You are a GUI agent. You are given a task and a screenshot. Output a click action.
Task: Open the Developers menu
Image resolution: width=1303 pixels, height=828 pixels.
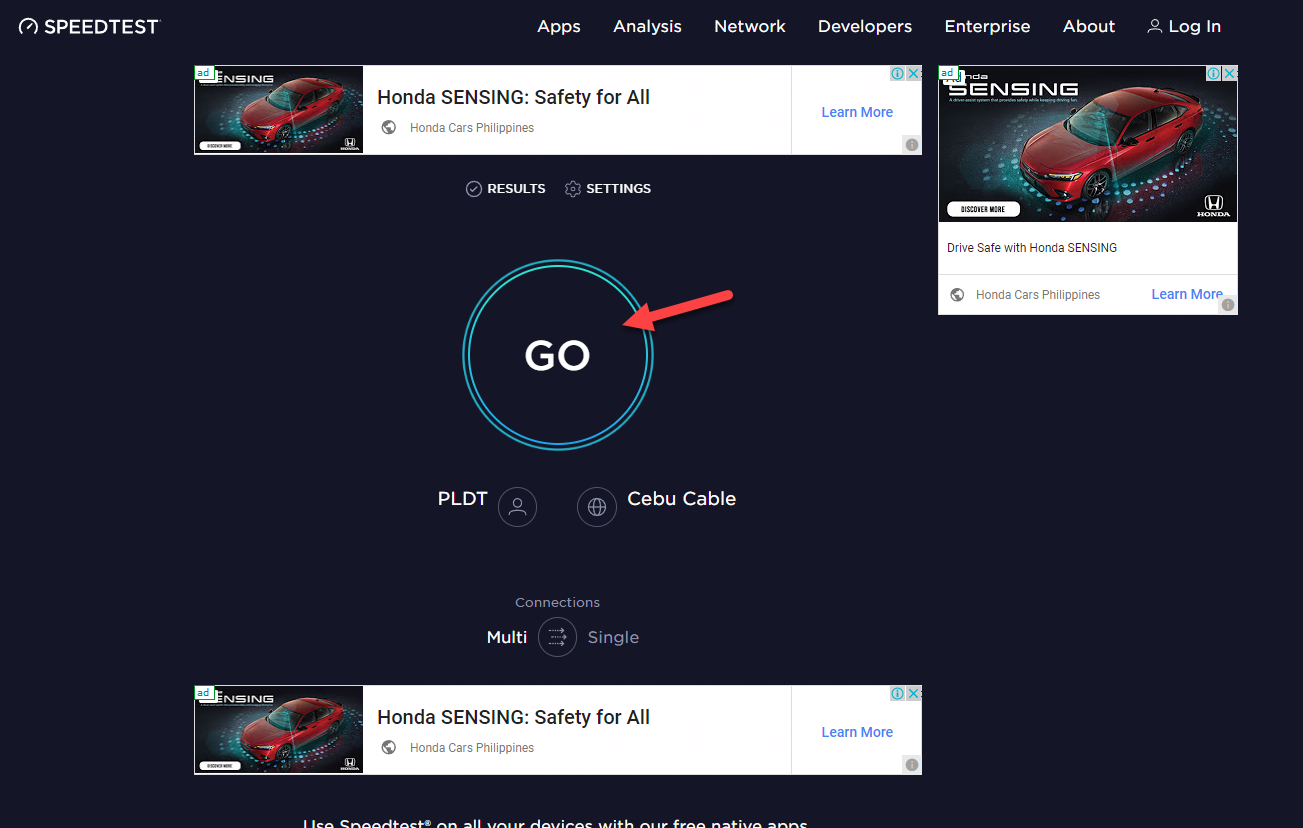[x=865, y=27]
